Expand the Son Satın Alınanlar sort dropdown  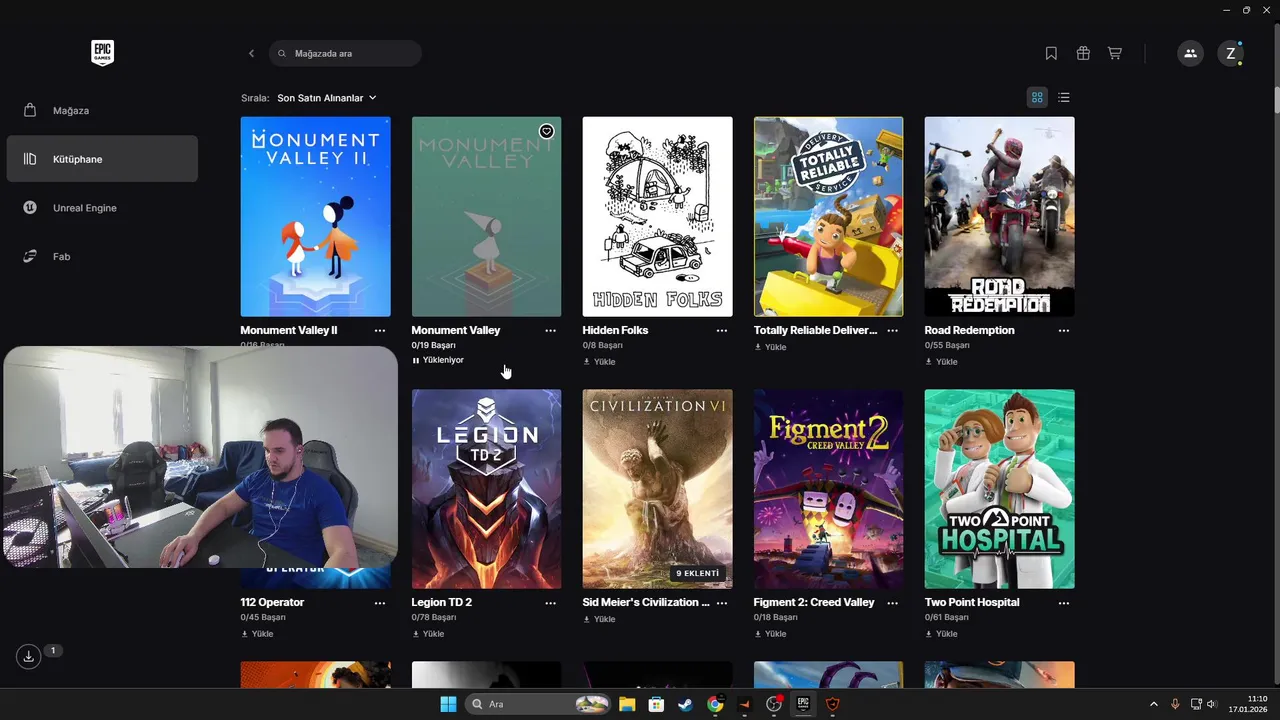[x=327, y=98]
